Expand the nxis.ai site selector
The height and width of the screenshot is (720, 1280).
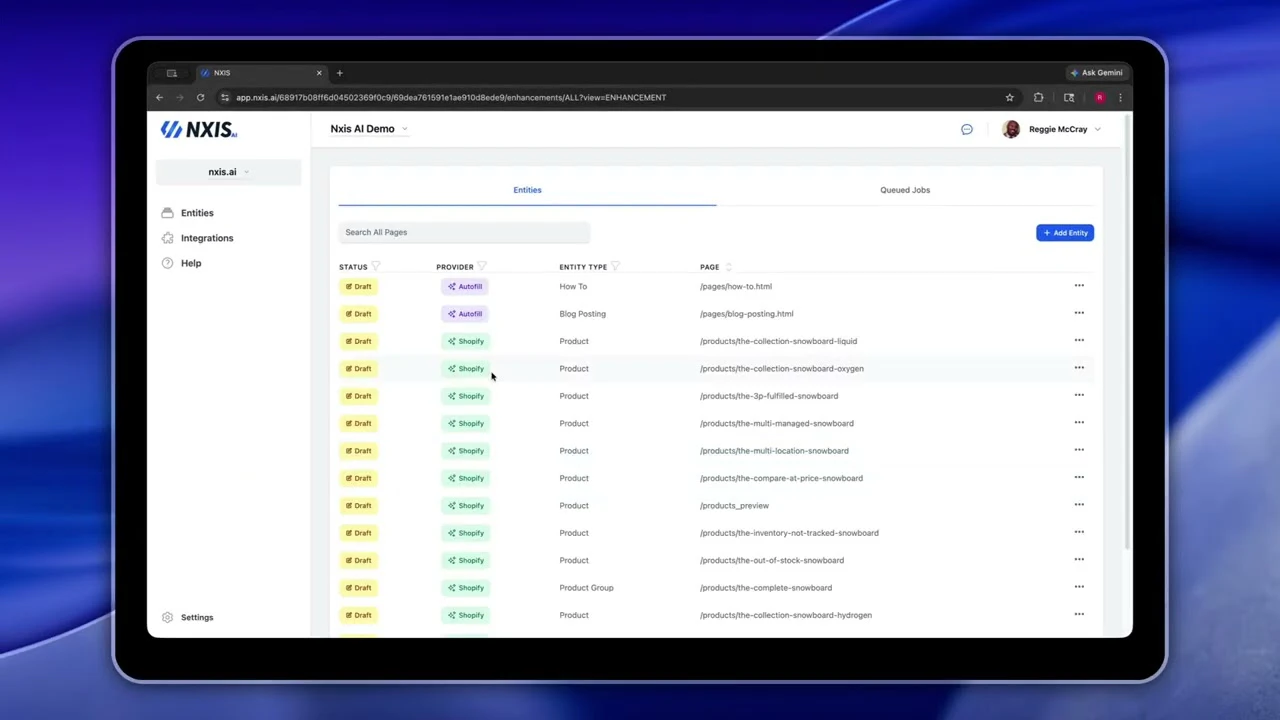(228, 172)
